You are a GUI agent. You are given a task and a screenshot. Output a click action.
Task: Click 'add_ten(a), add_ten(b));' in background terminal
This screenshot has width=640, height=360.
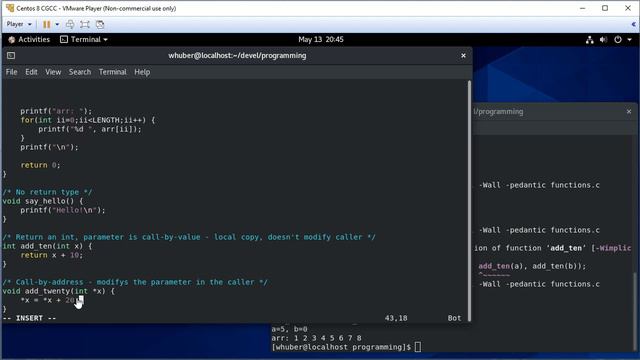[532, 266]
